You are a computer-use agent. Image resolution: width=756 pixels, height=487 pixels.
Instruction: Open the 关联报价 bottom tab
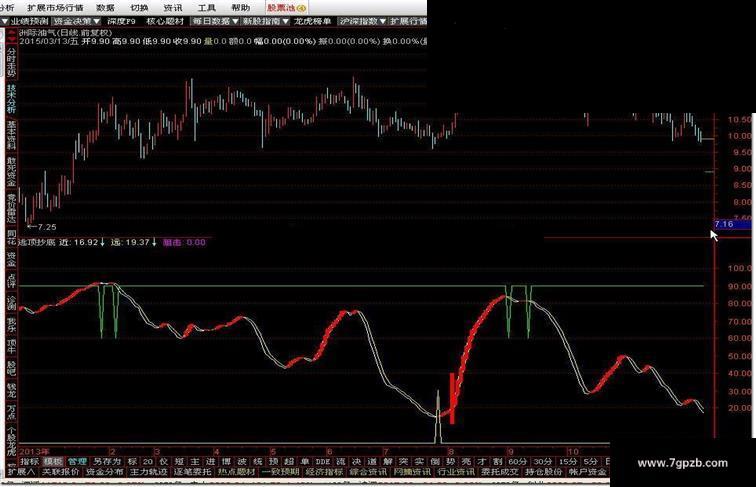tap(60, 472)
